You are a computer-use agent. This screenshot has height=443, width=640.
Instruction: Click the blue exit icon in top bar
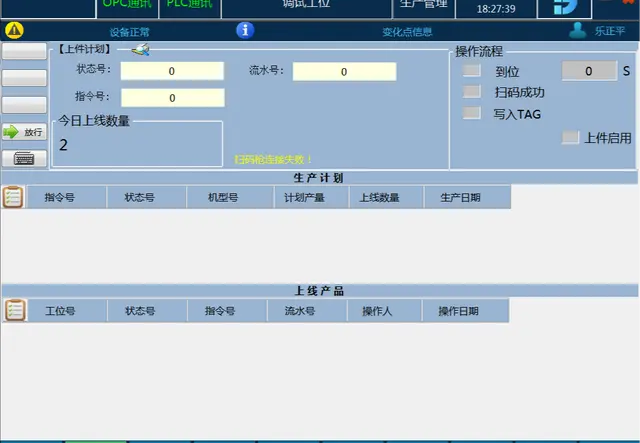pyautogui.click(x=564, y=7)
